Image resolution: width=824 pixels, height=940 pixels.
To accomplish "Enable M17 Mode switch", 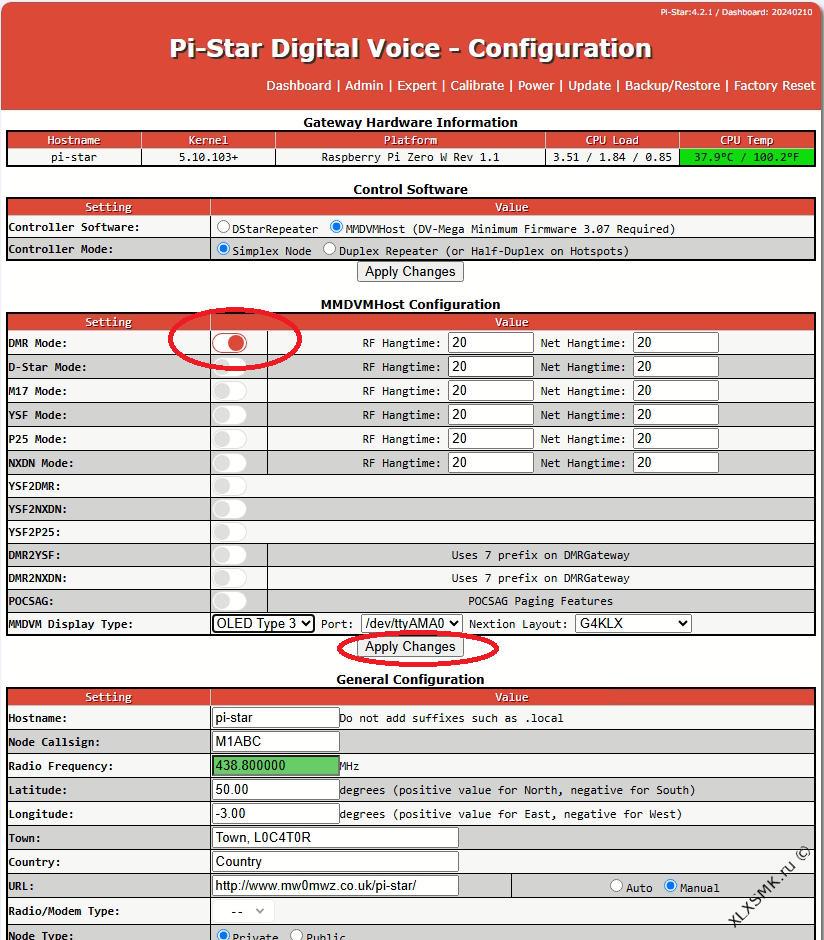I will [x=230, y=391].
